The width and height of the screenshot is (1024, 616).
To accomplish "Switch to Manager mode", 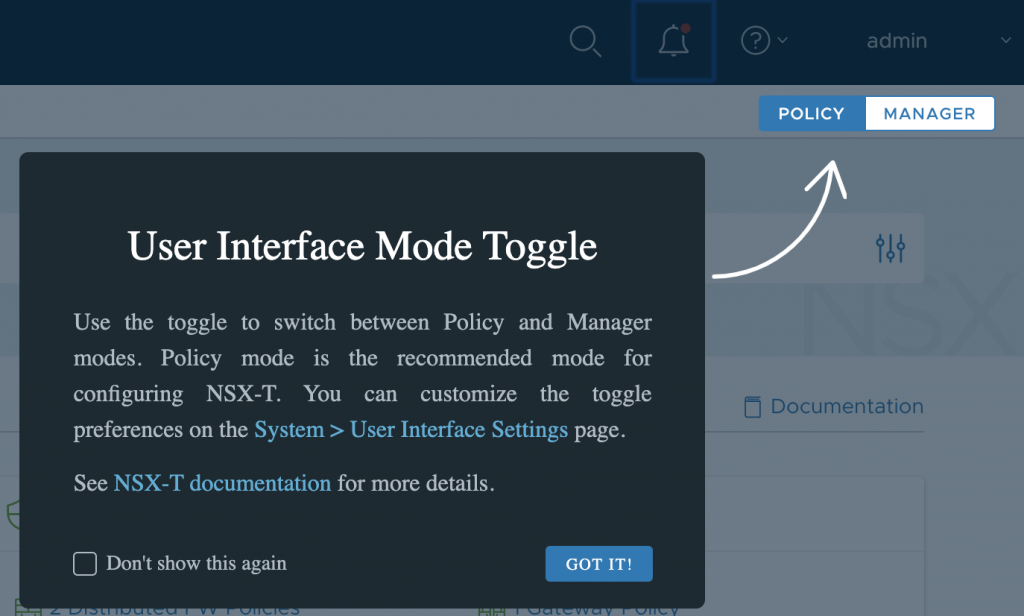I will 929,114.
